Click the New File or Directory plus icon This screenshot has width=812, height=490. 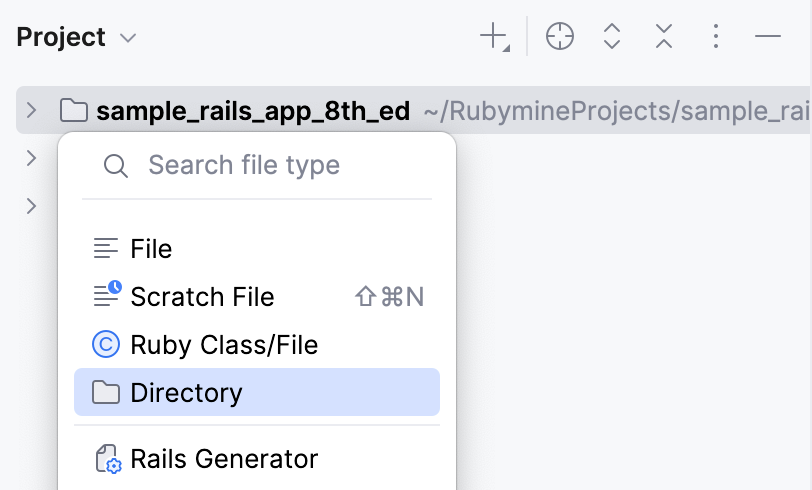[x=494, y=38]
